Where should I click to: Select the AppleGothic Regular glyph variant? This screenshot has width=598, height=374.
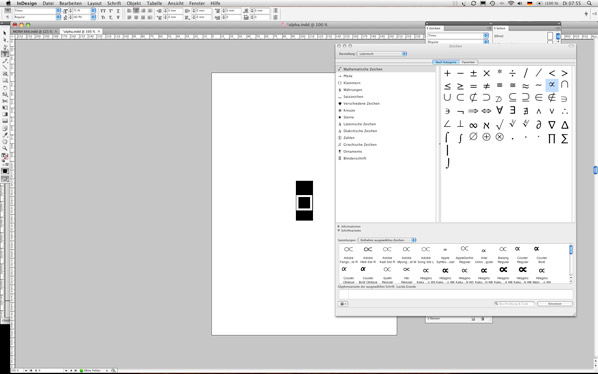(464, 254)
